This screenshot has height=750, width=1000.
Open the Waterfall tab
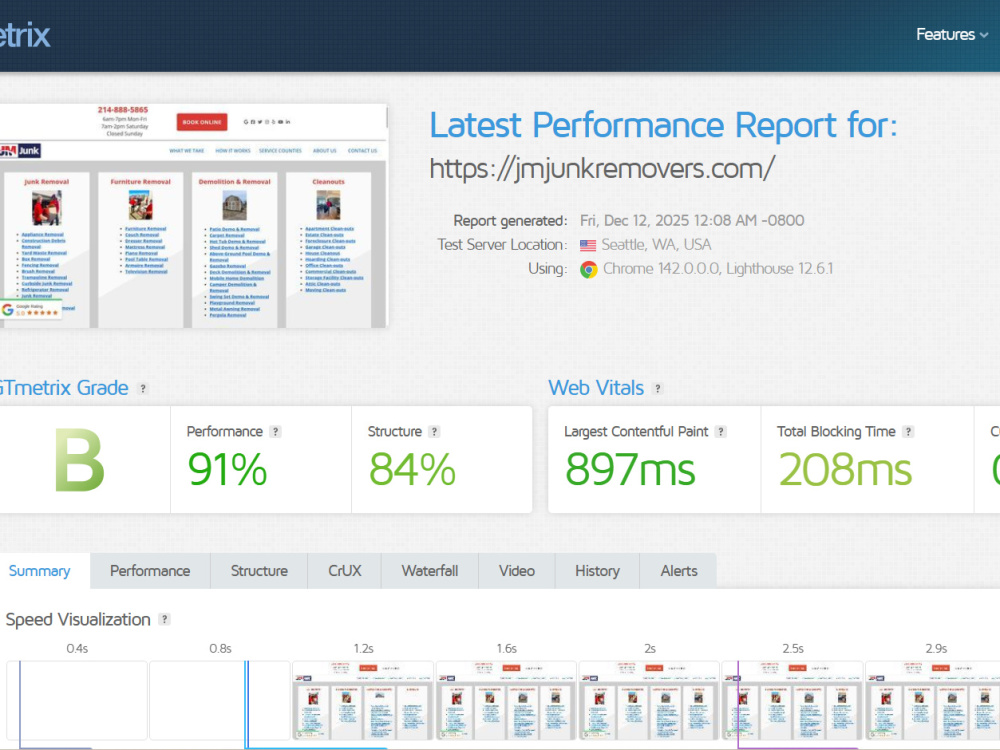click(x=430, y=571)
